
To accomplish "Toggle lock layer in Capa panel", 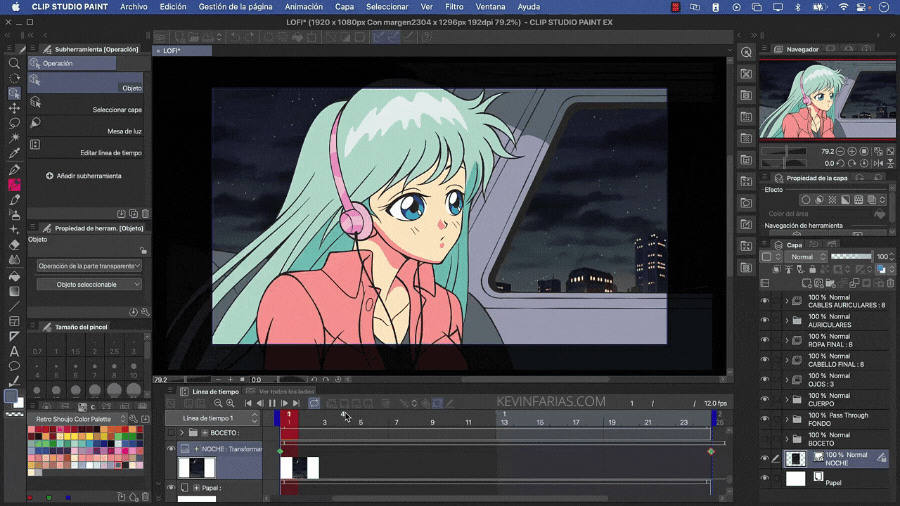I will coord(812,269).
